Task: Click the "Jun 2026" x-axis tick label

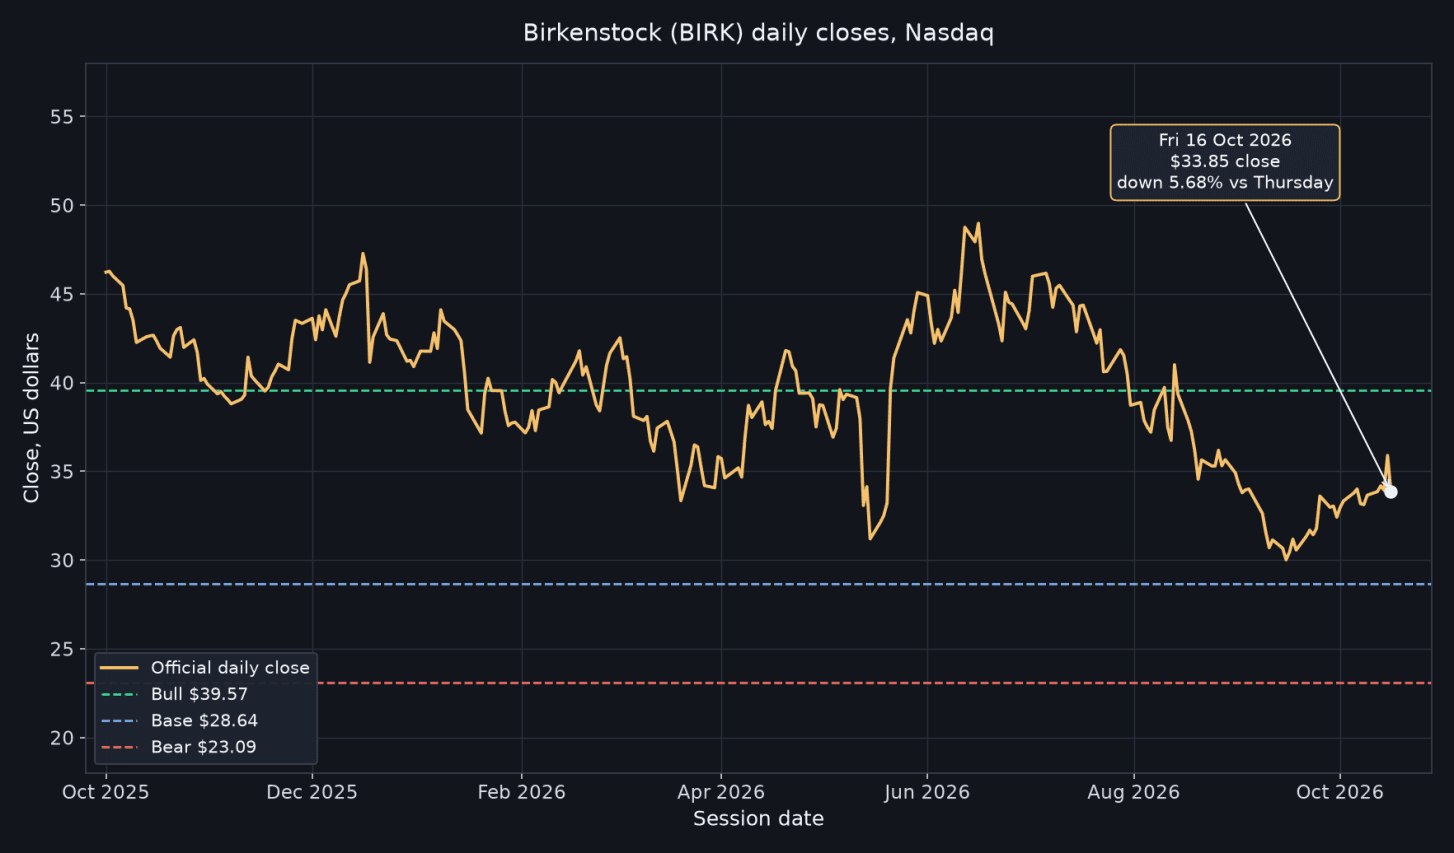Action: (927, 793)
